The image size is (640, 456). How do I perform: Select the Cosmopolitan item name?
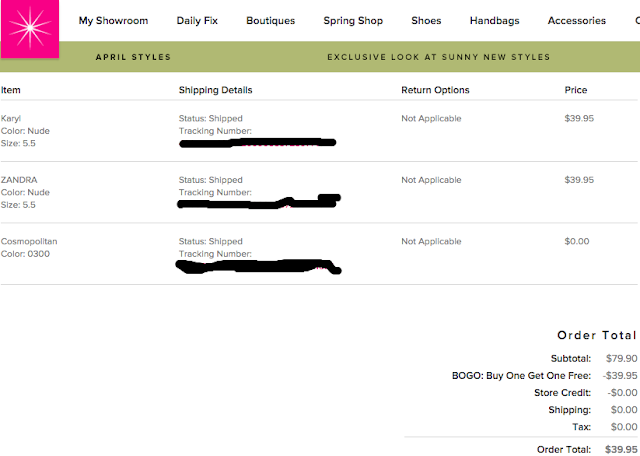tap(29, 241)
